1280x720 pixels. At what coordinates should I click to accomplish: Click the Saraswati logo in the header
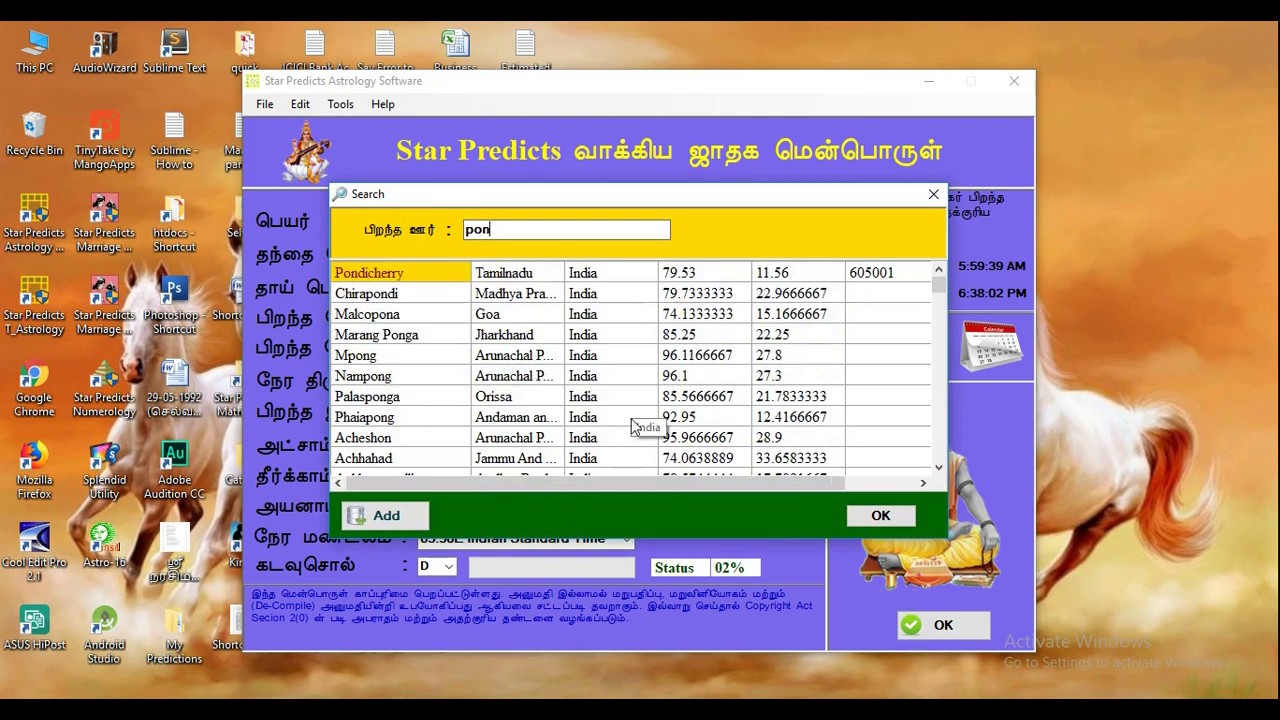[306, 152]
